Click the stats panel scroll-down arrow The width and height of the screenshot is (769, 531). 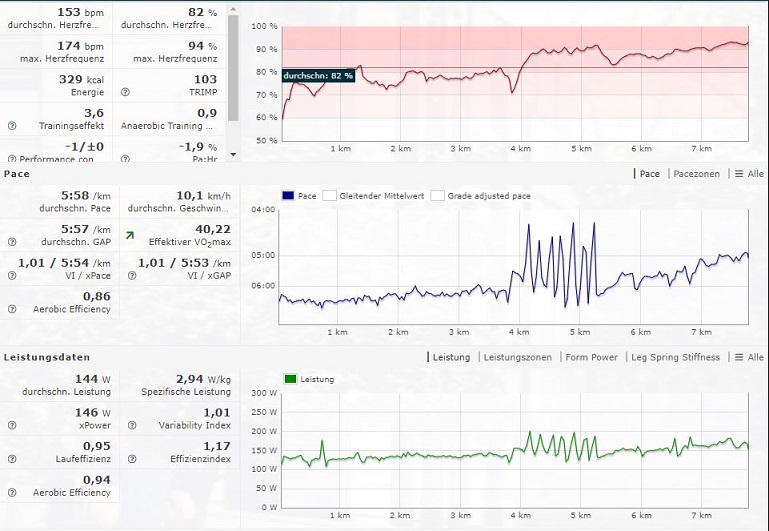coord(233,154)
